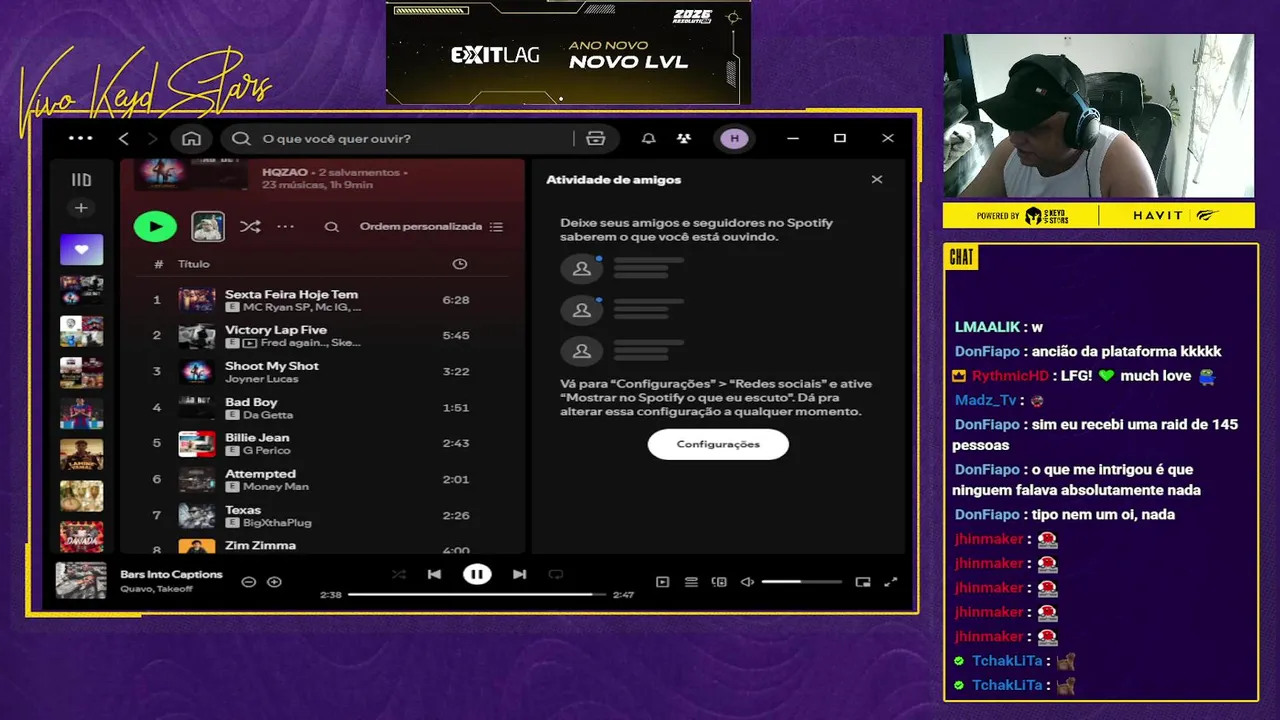Image resolution: width=1280 pixels, height=720 pixels.
Task: Open the mini player
Action: point(863,582)
